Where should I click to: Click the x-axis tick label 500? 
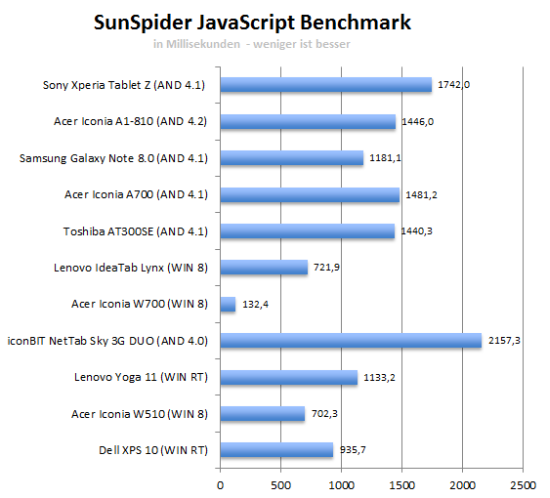(x=281, y=486)
